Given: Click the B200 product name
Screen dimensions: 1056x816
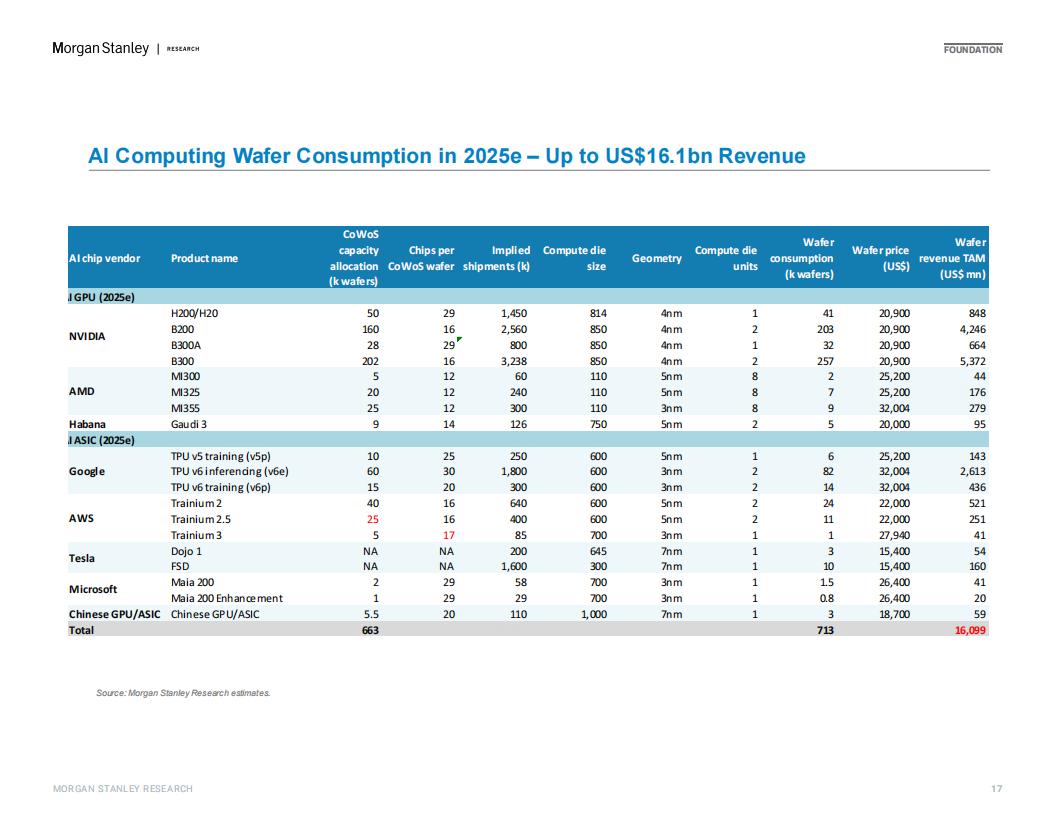Looking at the screenshot, I should pos(182,329).
